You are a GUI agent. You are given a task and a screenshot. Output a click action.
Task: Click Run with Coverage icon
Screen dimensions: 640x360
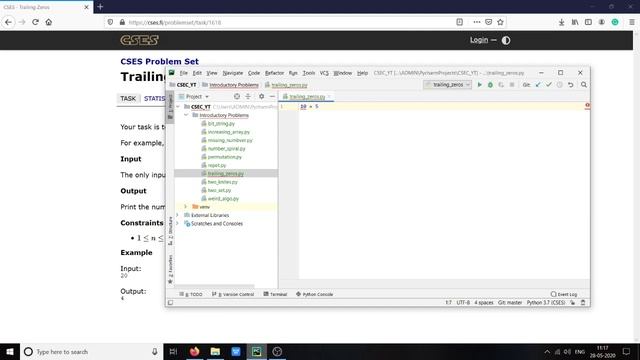(501, 85)
